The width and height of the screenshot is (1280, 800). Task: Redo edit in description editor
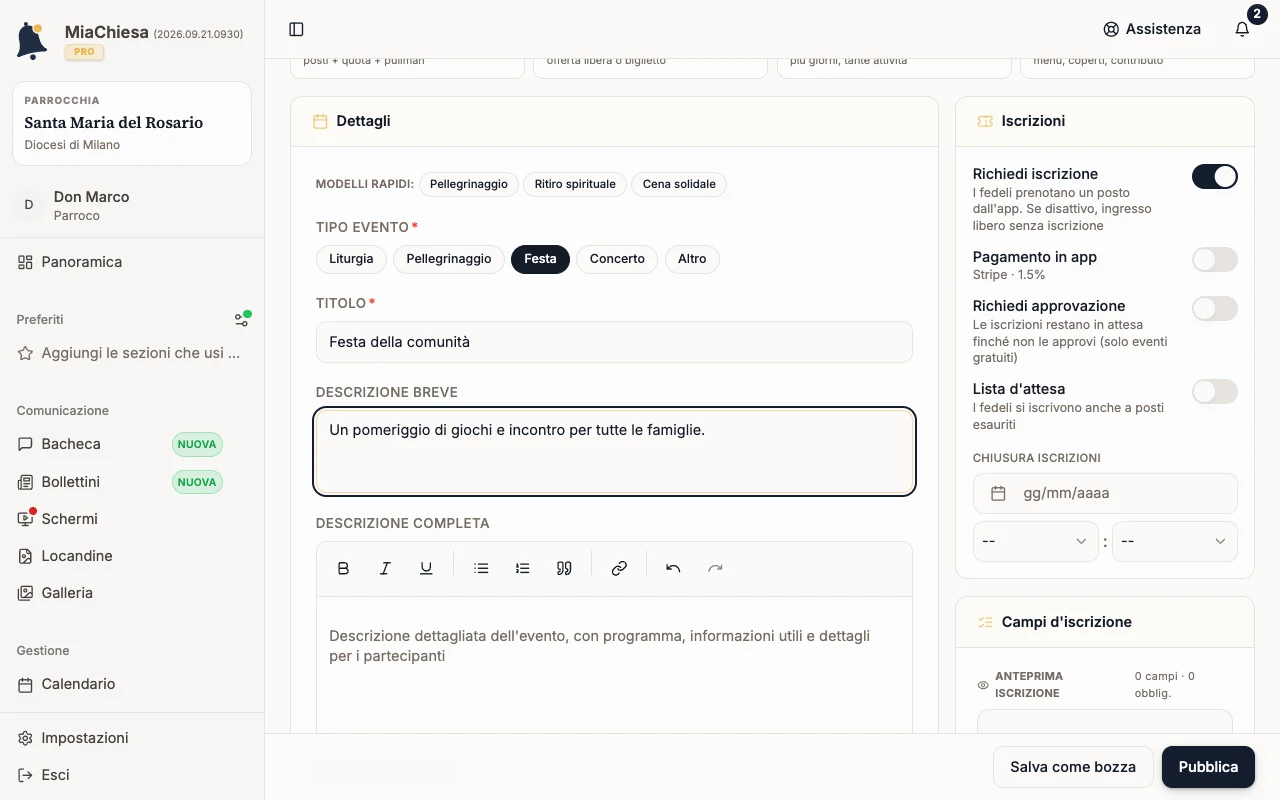[715, 568]
